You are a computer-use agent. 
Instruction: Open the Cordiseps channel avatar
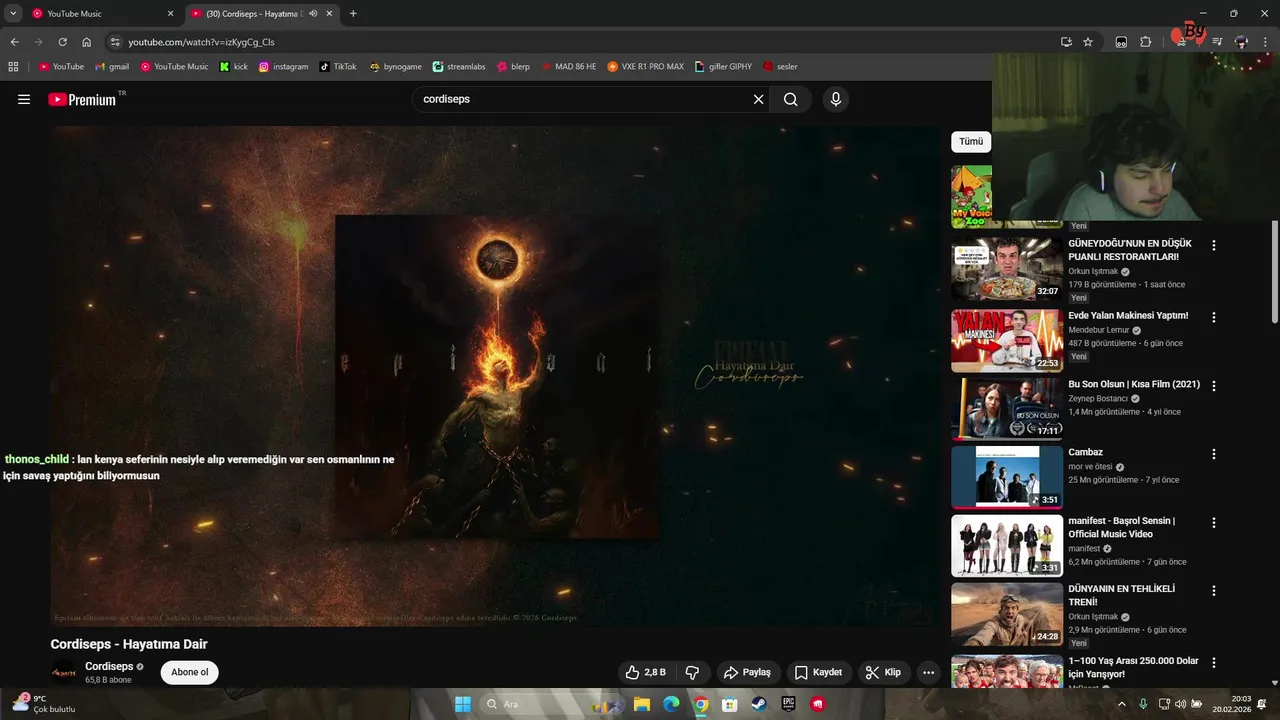tap(63, 672)
